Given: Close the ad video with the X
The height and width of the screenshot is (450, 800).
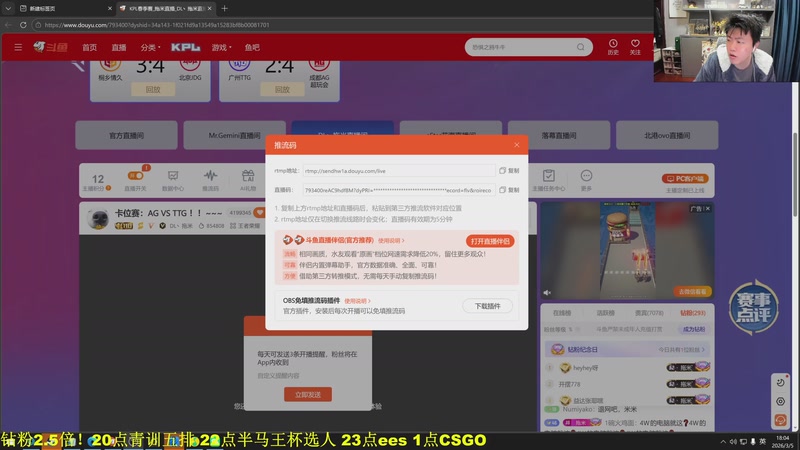Looking at the screenshot, I should point(708,209).
